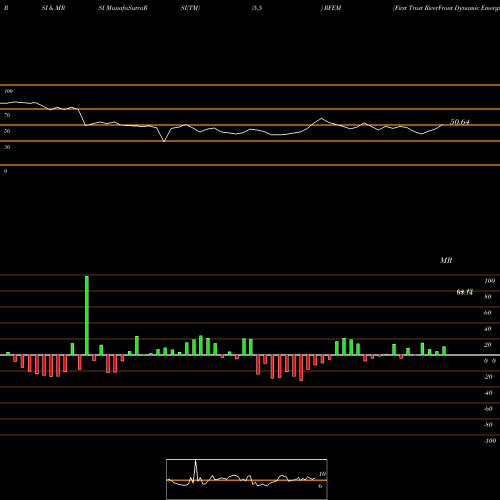The height and width of the screenshot is (500, 500).
Task: Click the 50.64 RSI current value
Action: point(460,122)
